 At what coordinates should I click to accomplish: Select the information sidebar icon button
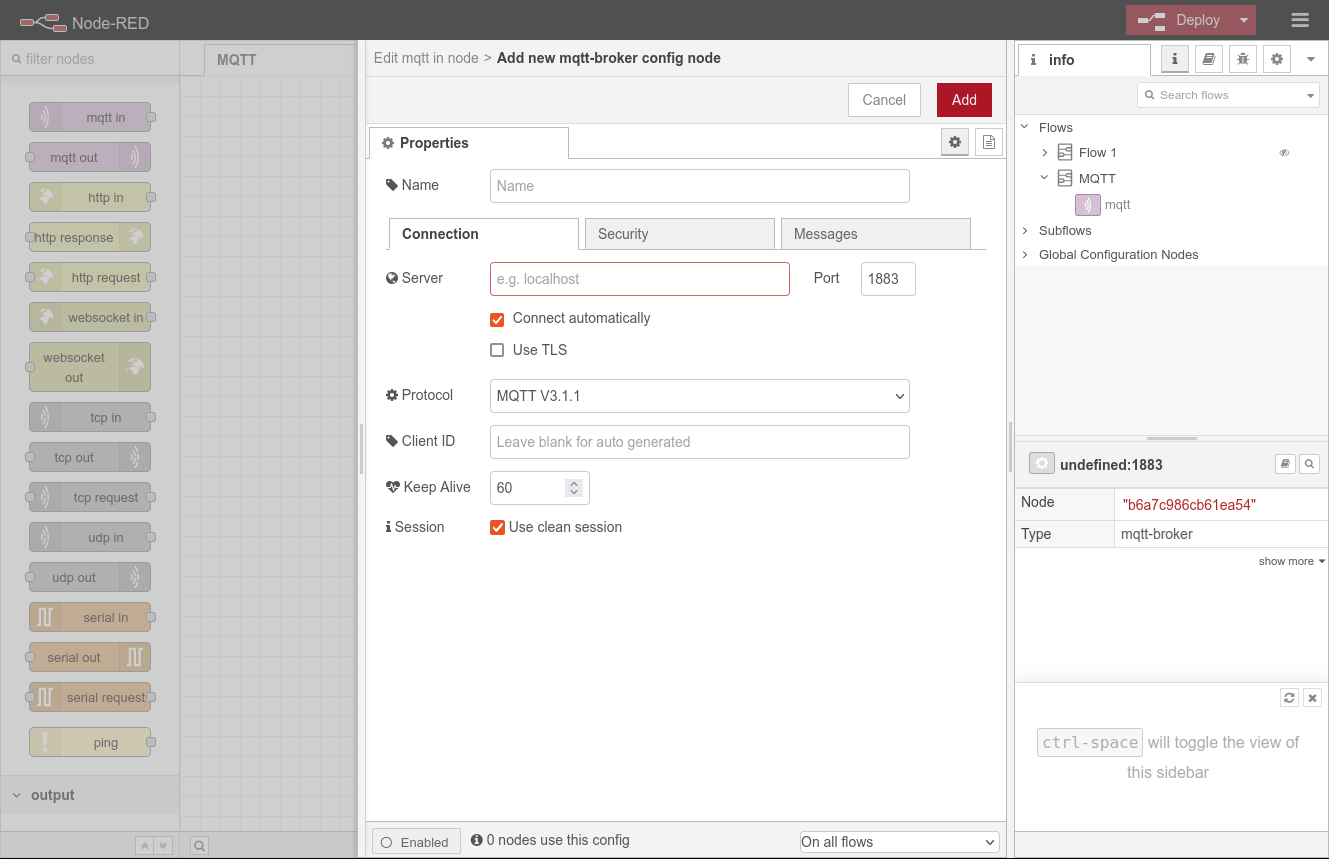[1175, 59]
